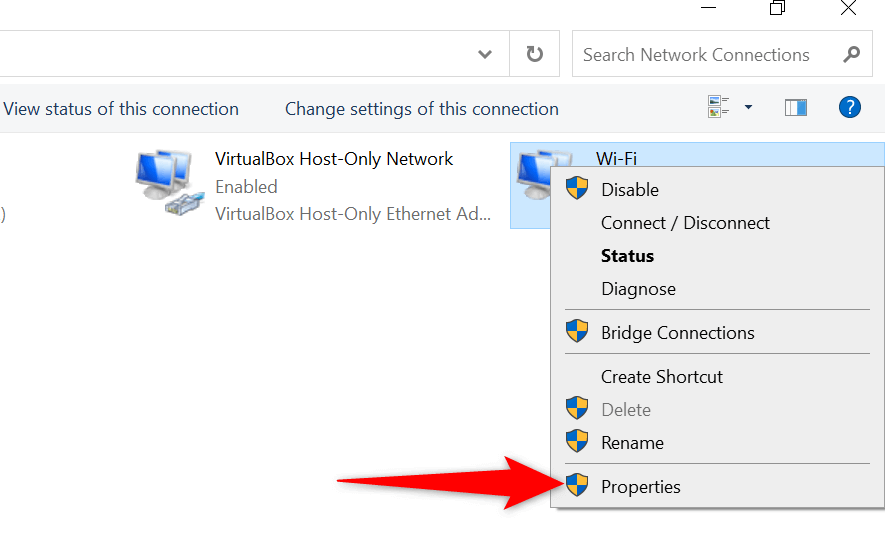885x536 pixels.
Task: Click the search magnifier icon
Action: [852, 54]
